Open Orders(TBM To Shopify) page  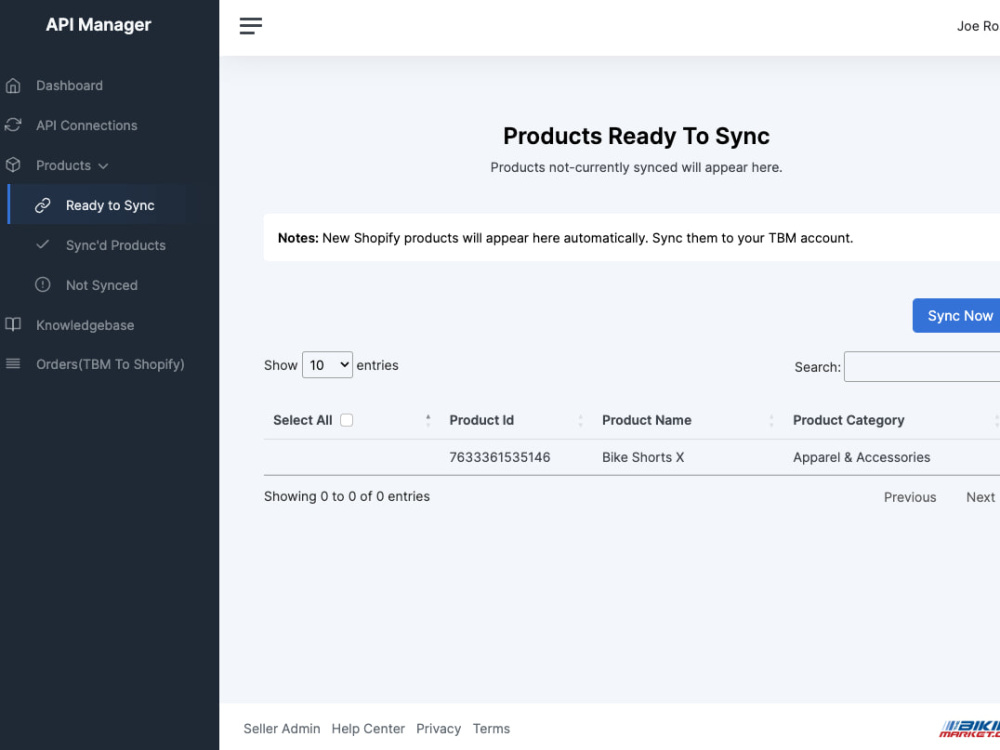pos(110,364)
